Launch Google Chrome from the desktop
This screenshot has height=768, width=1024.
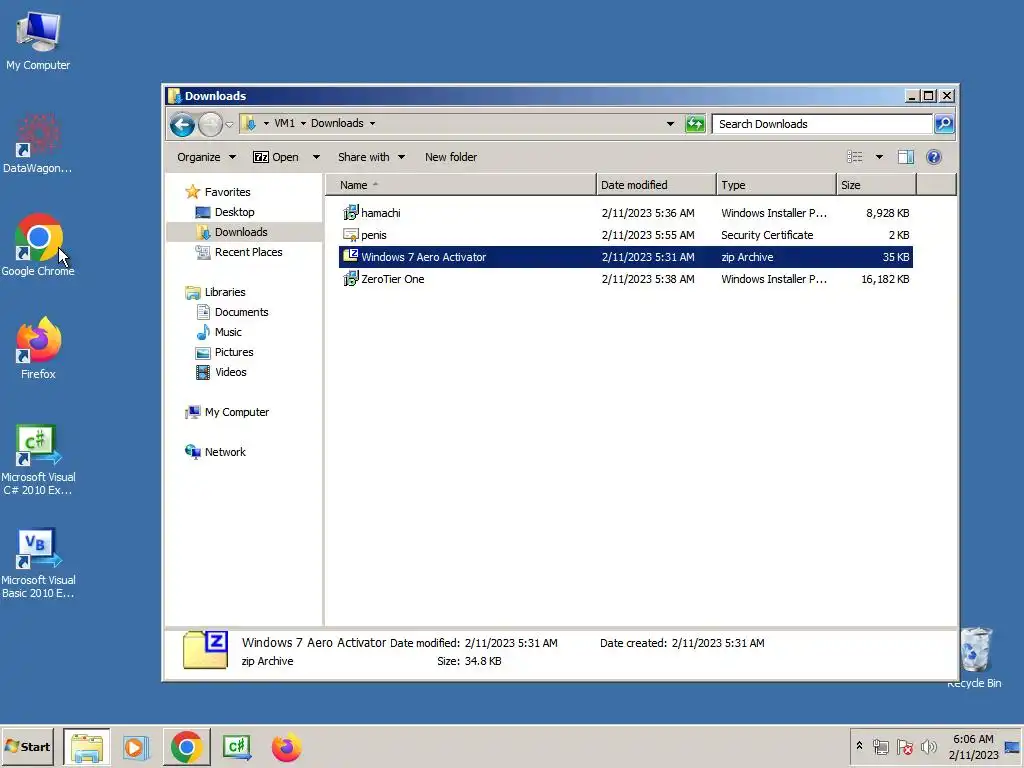tap(38, 245)
